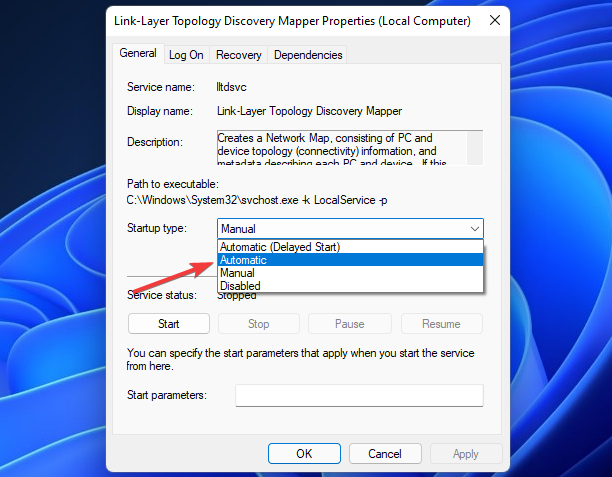Choose Automatic (Delayed Start) option

[x=350, y=247]
